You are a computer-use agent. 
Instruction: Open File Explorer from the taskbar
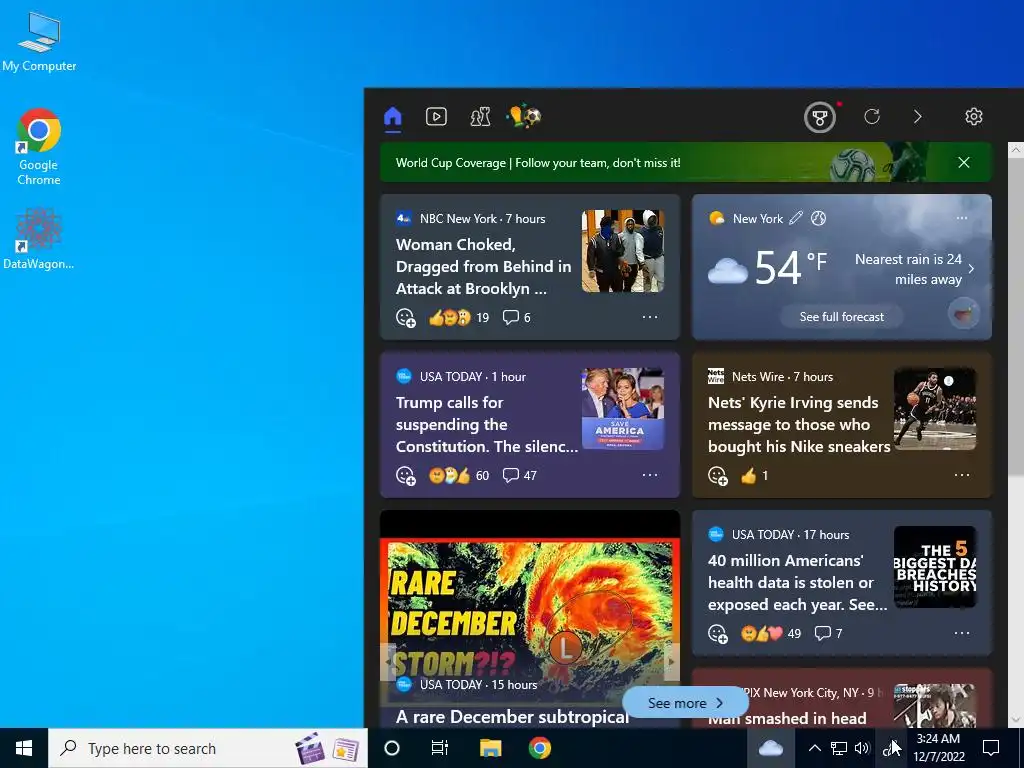point(490,748)
